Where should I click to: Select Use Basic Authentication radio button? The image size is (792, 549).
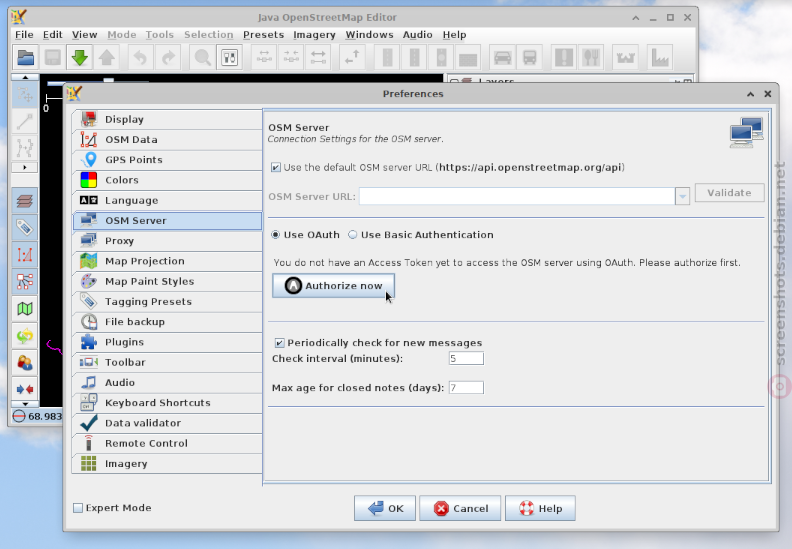353,235
